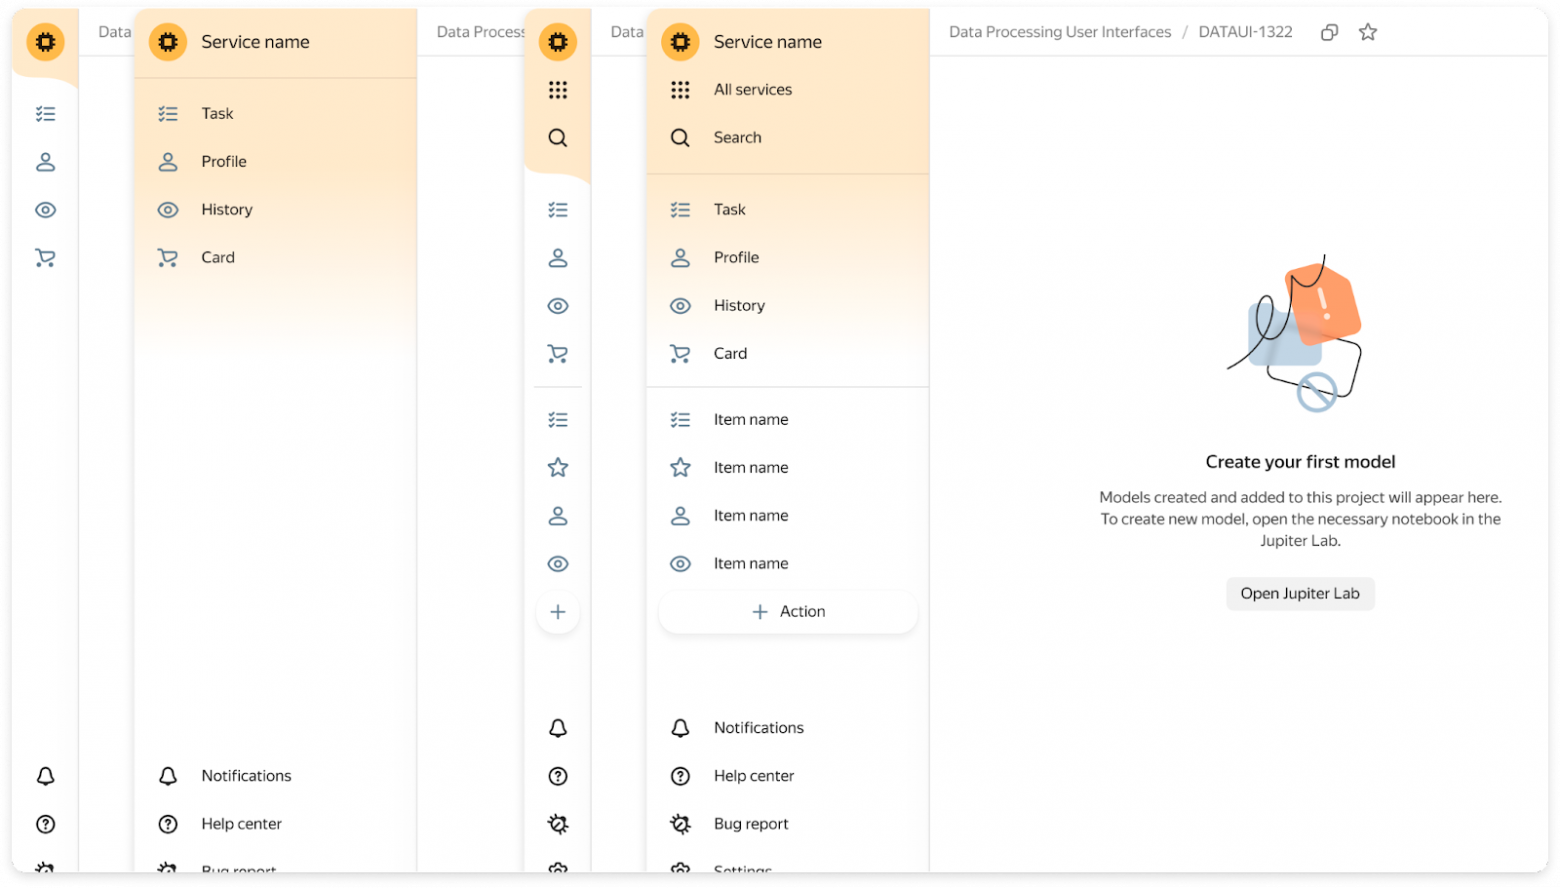Select the checklist icon directly below the search magnifier icon

pos(558,210)
